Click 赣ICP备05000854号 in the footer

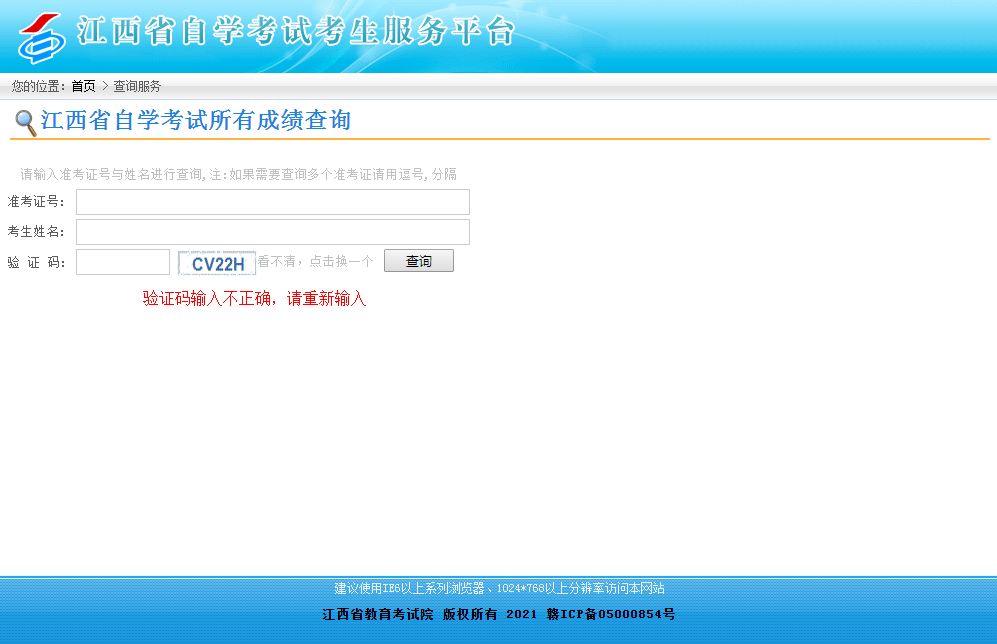point(610,614)
